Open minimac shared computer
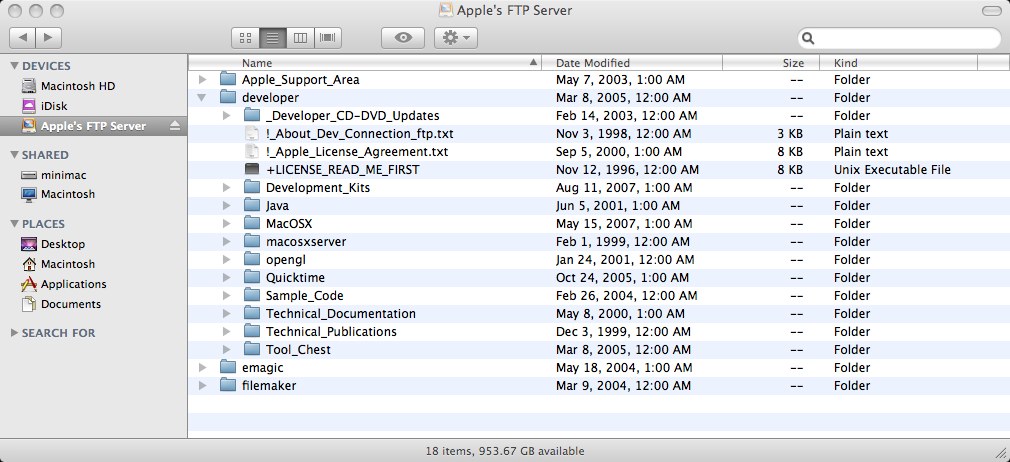Image resolution: width=1010 pixels, height=462 pixels. 93,175
